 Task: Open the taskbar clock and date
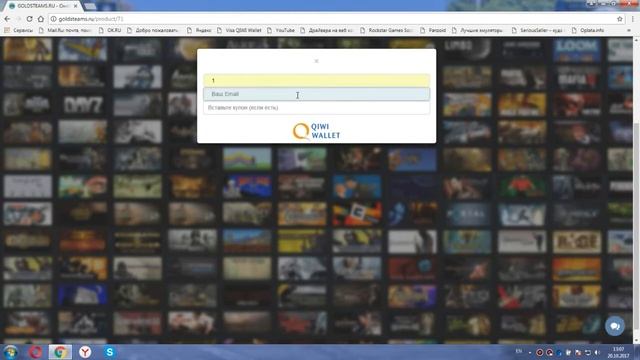(x=618, y=352)
